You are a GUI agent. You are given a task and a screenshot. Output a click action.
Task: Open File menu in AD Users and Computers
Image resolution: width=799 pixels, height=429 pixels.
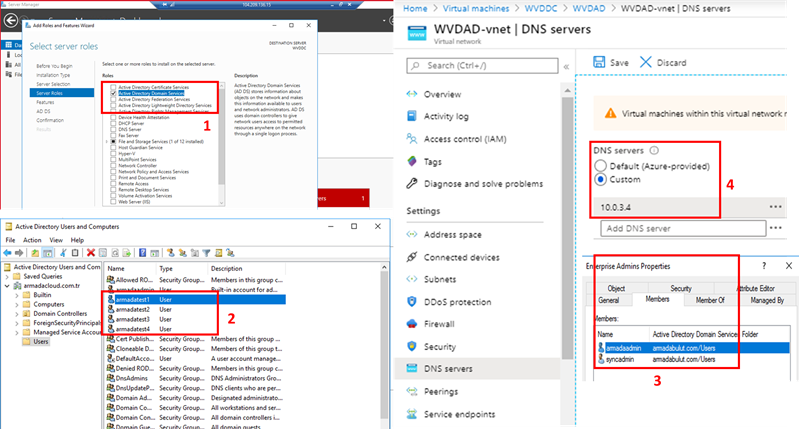click(10, 240)
